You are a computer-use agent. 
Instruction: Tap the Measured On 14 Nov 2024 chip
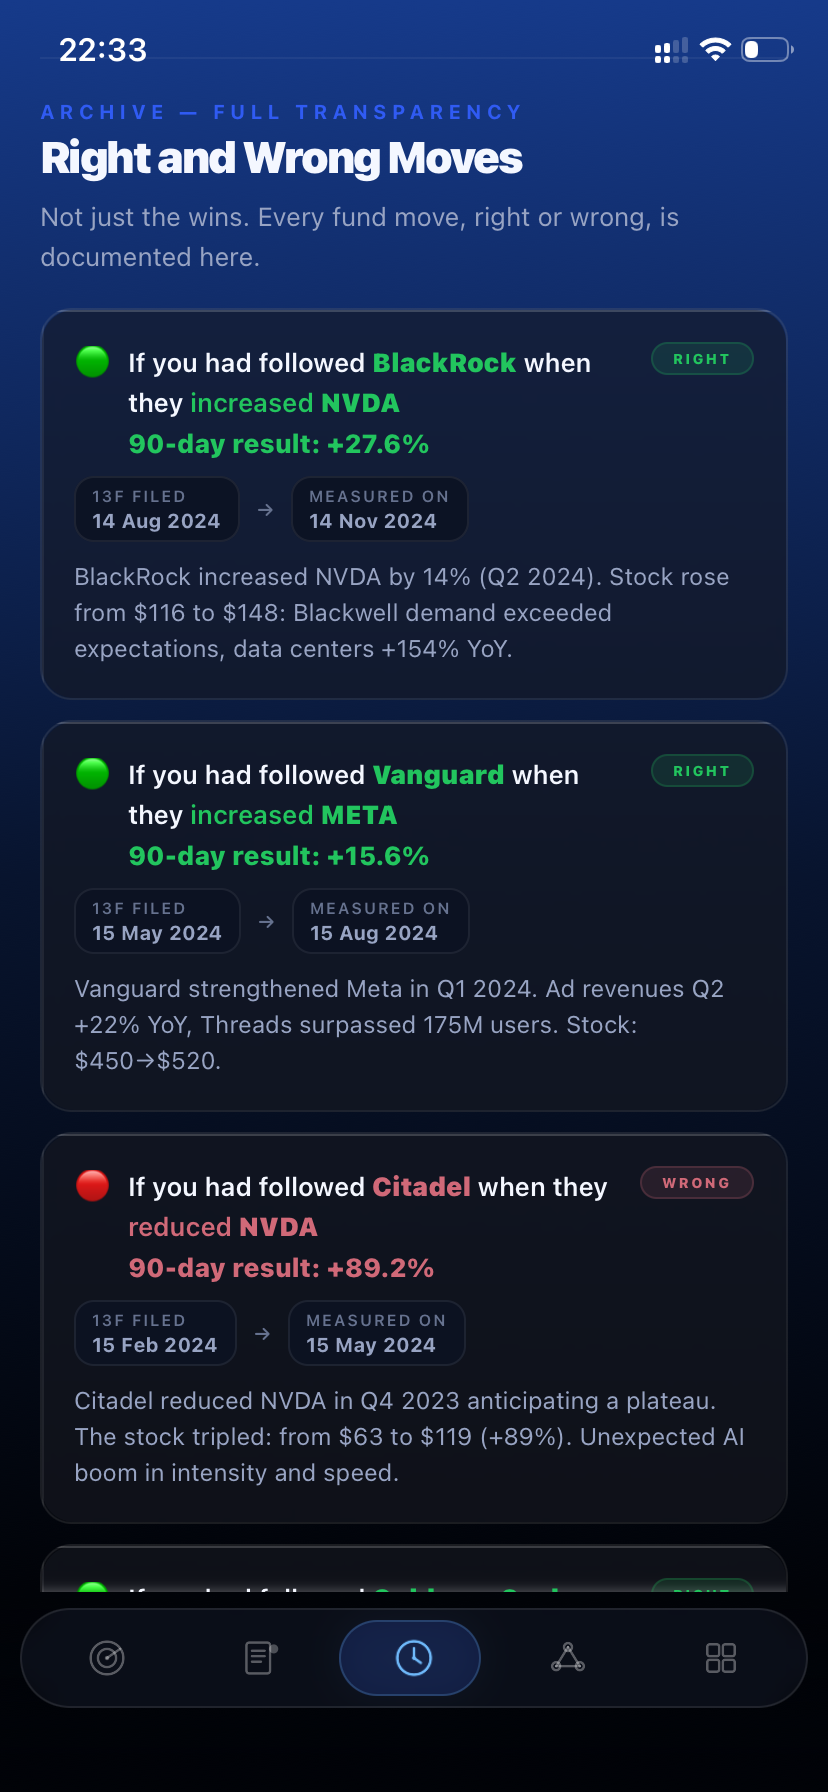[x=379, y=509]
